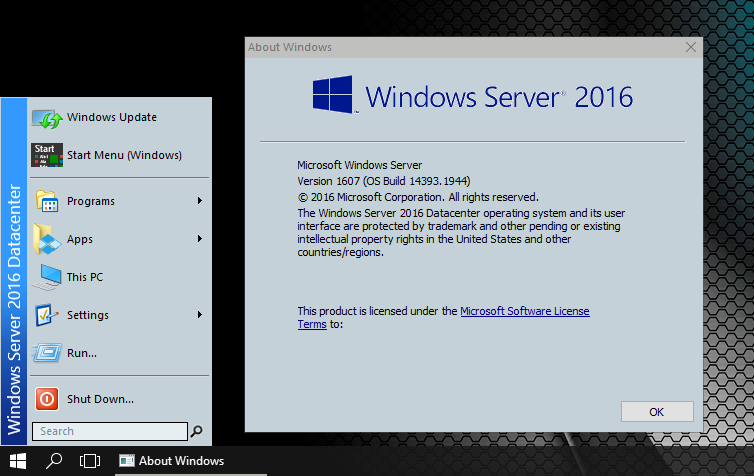
Task: Choose the Shut Down... label
Action: pos(101,399)
